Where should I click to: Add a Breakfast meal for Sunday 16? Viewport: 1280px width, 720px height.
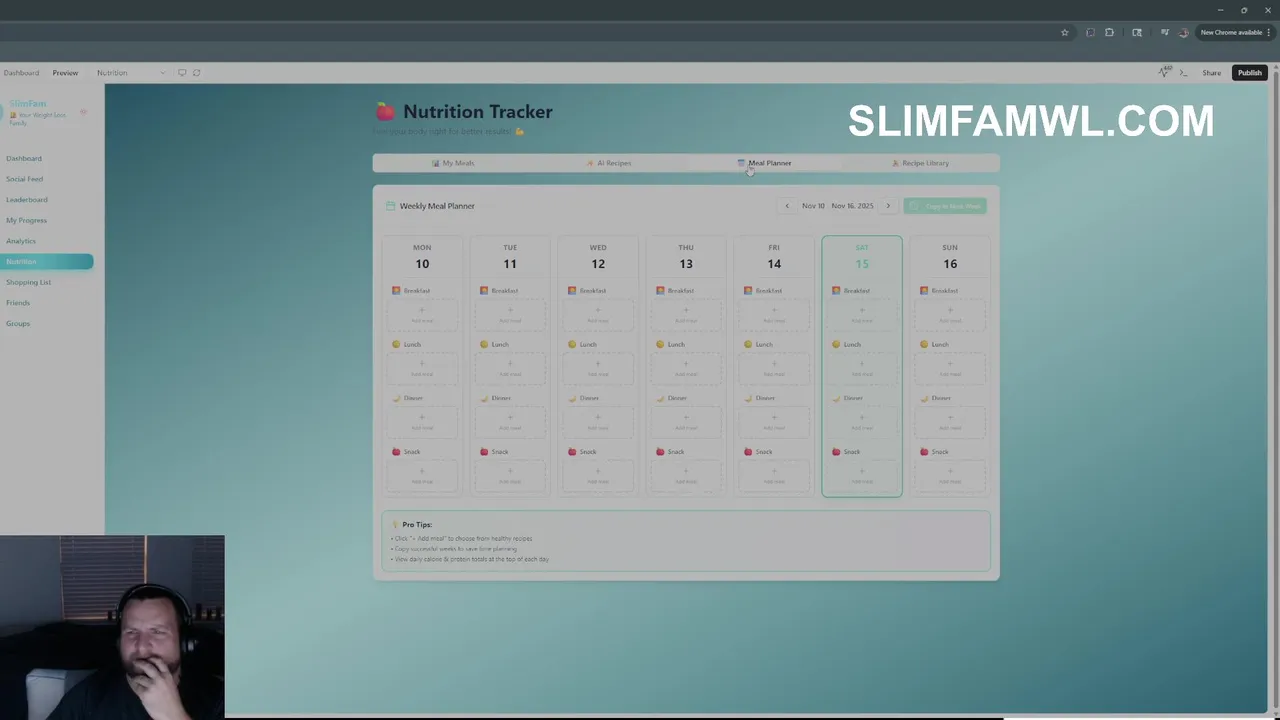coord(950,315)
